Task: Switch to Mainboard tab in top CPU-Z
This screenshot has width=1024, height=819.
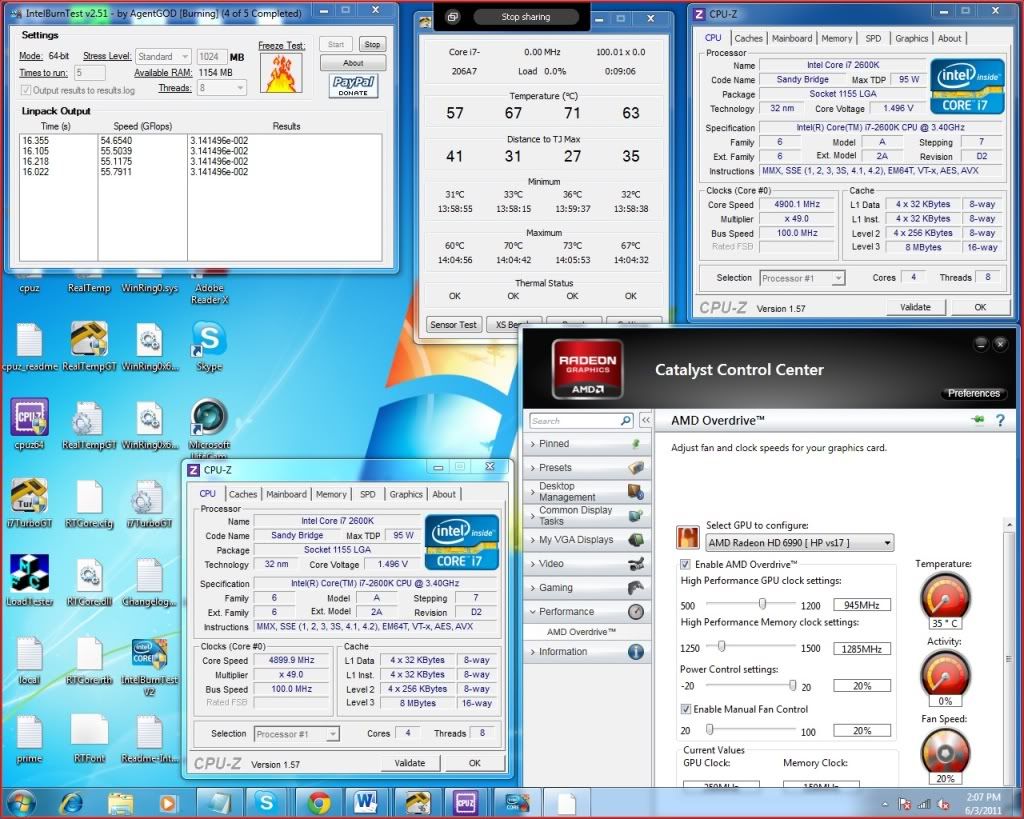Action: point(792,39)
